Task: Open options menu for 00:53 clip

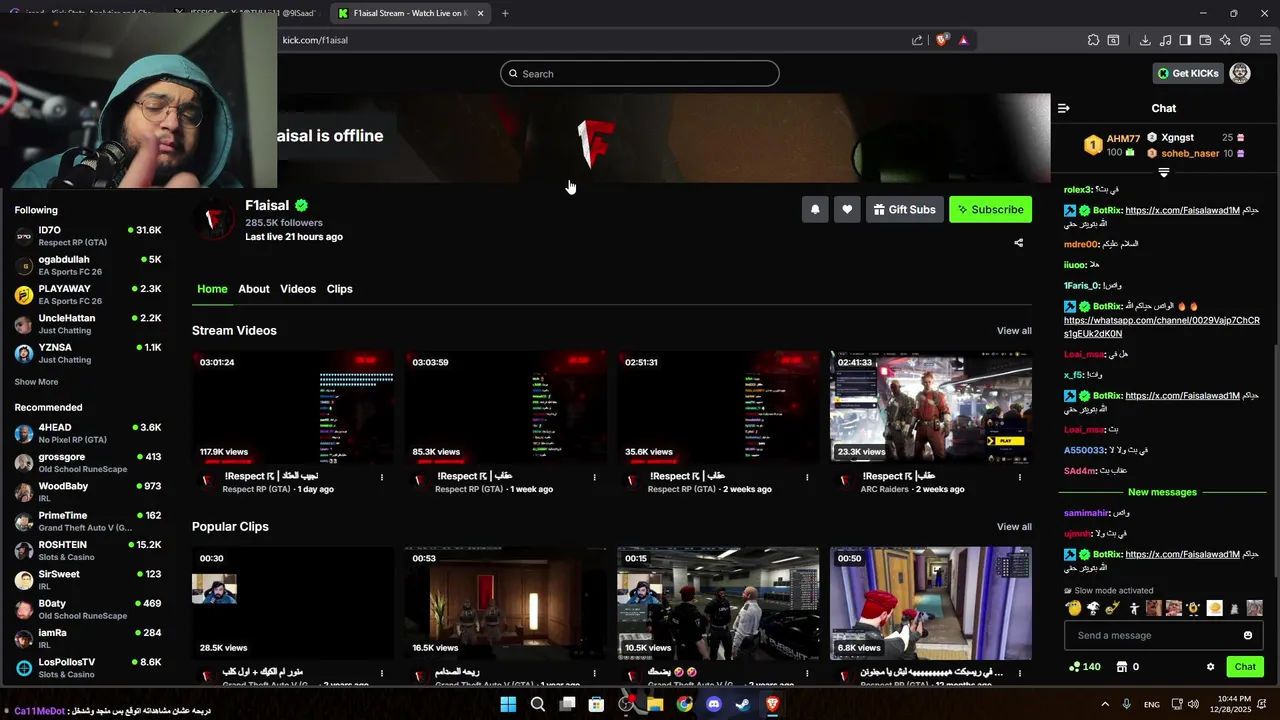Action: pyautogui.click(x=594, y=673)
